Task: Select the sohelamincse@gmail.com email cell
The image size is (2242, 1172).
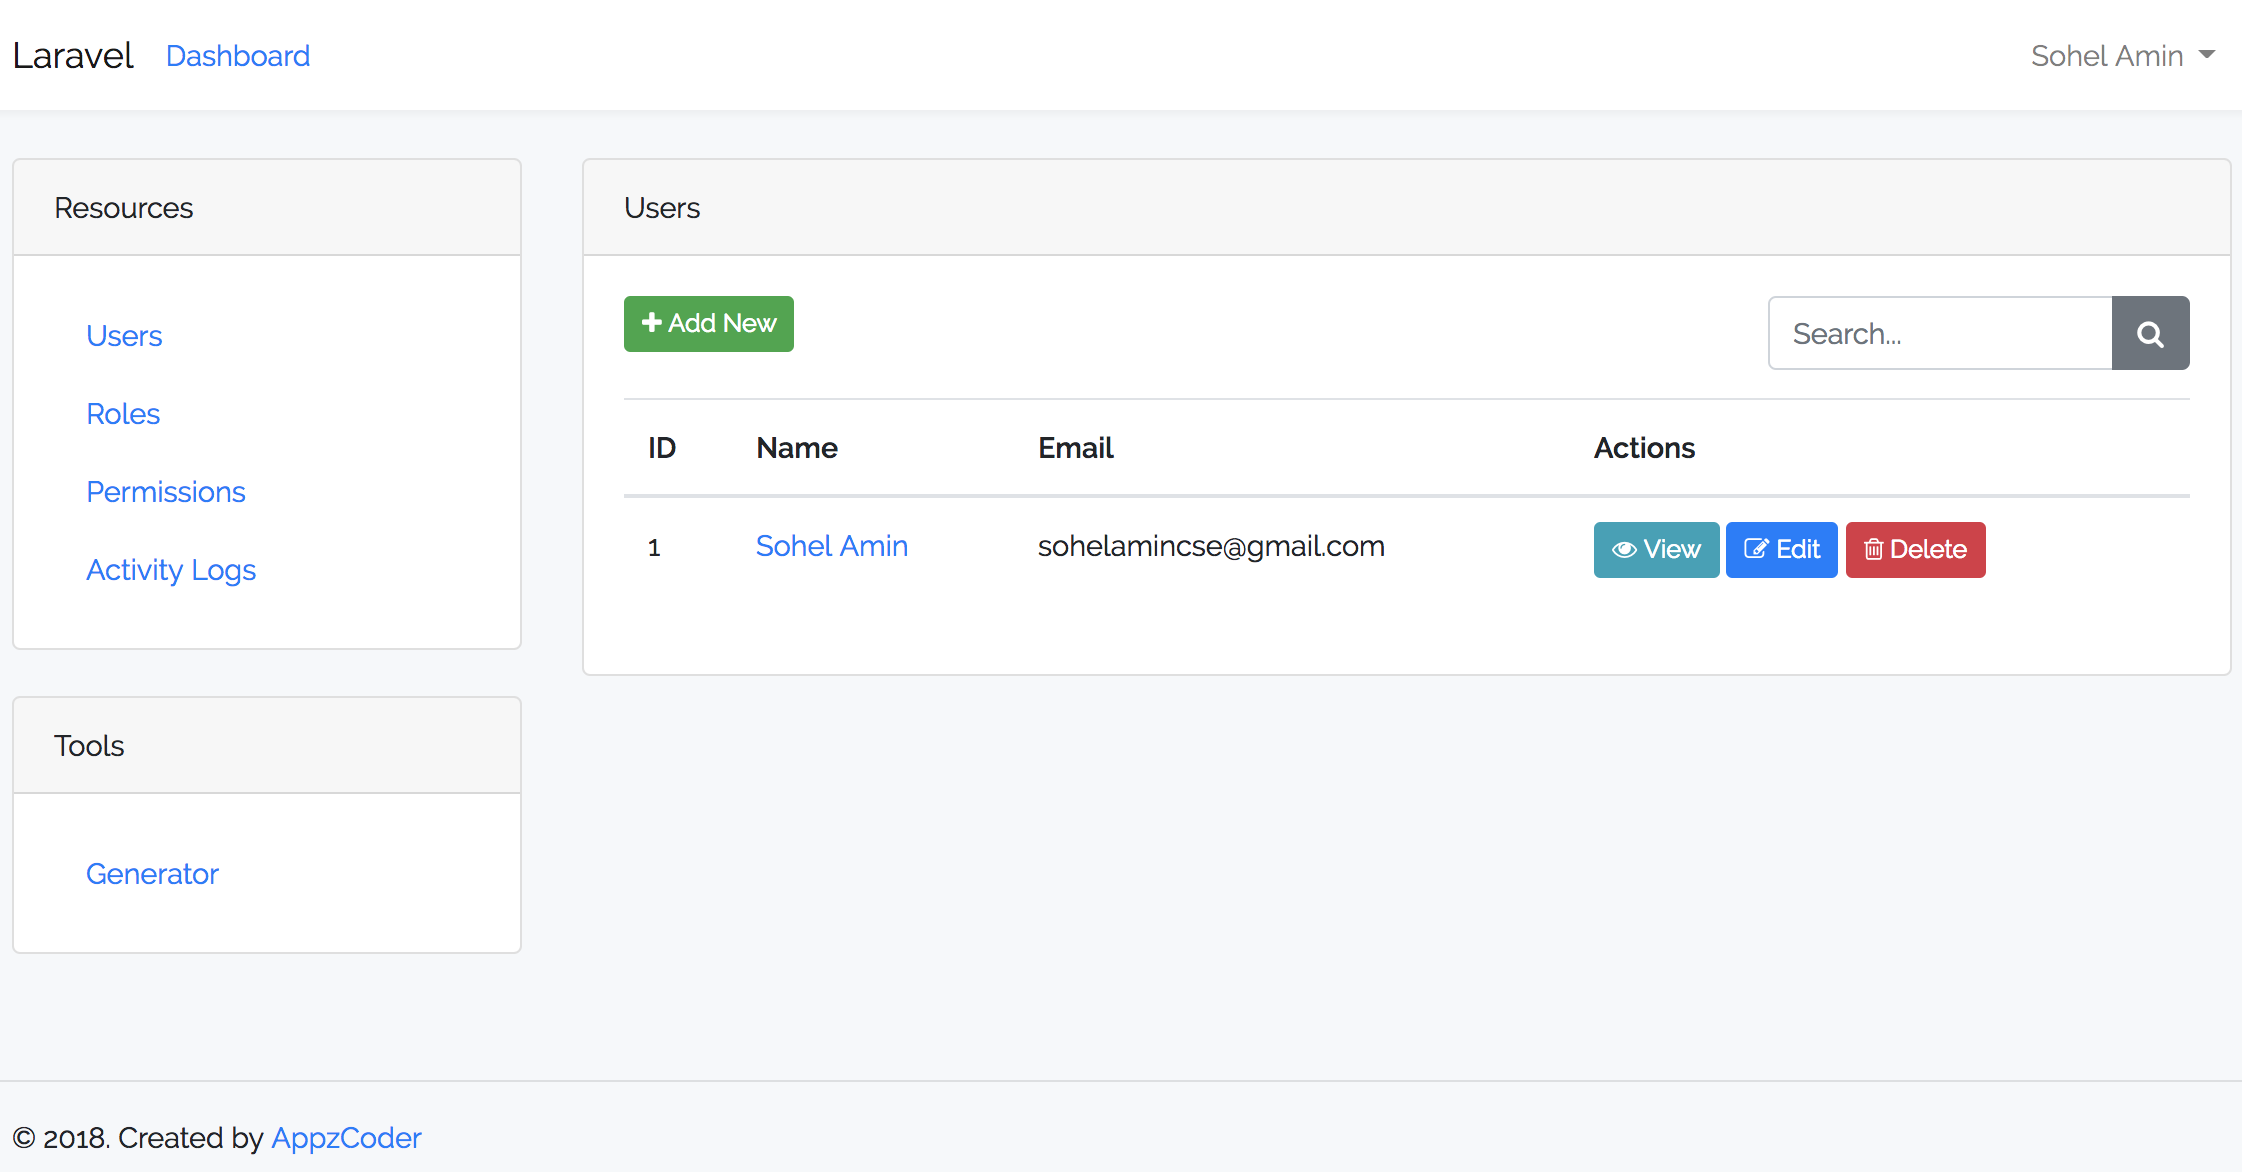Action: (1211, 546)
